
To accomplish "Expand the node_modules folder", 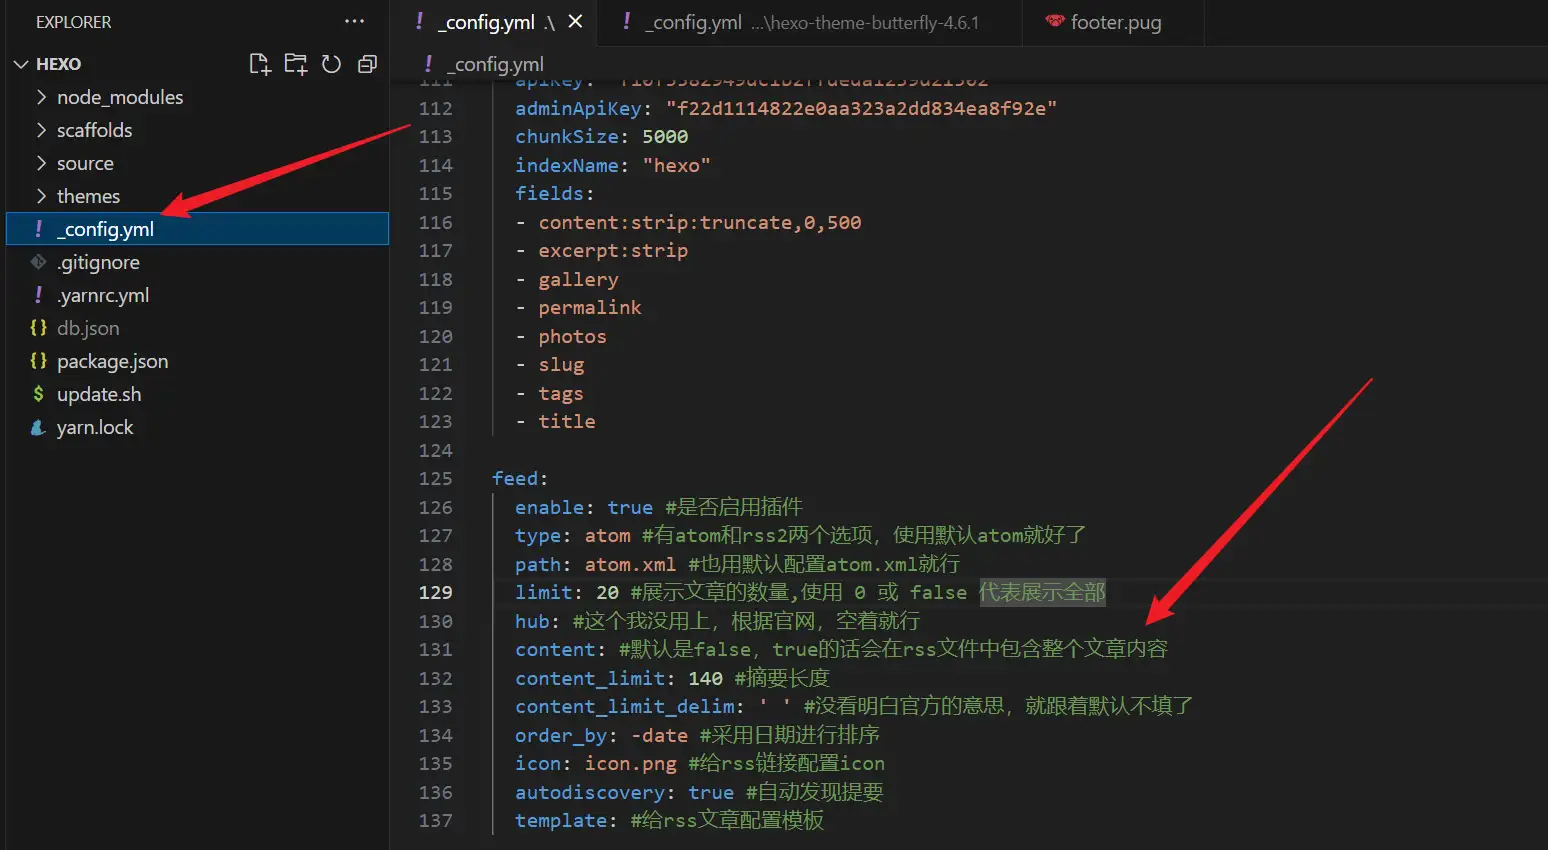I will click(119, 97).
